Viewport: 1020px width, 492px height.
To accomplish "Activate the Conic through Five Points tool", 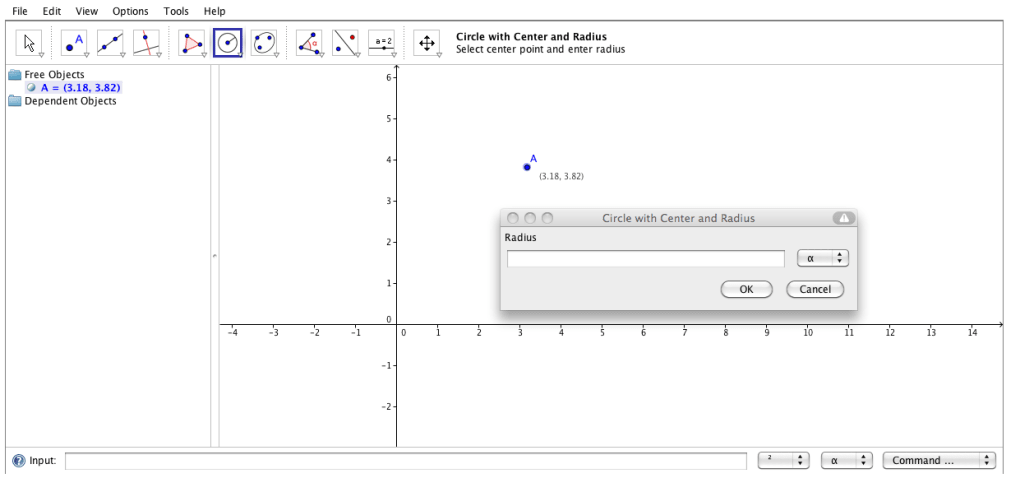I will (x=264, y=43).
